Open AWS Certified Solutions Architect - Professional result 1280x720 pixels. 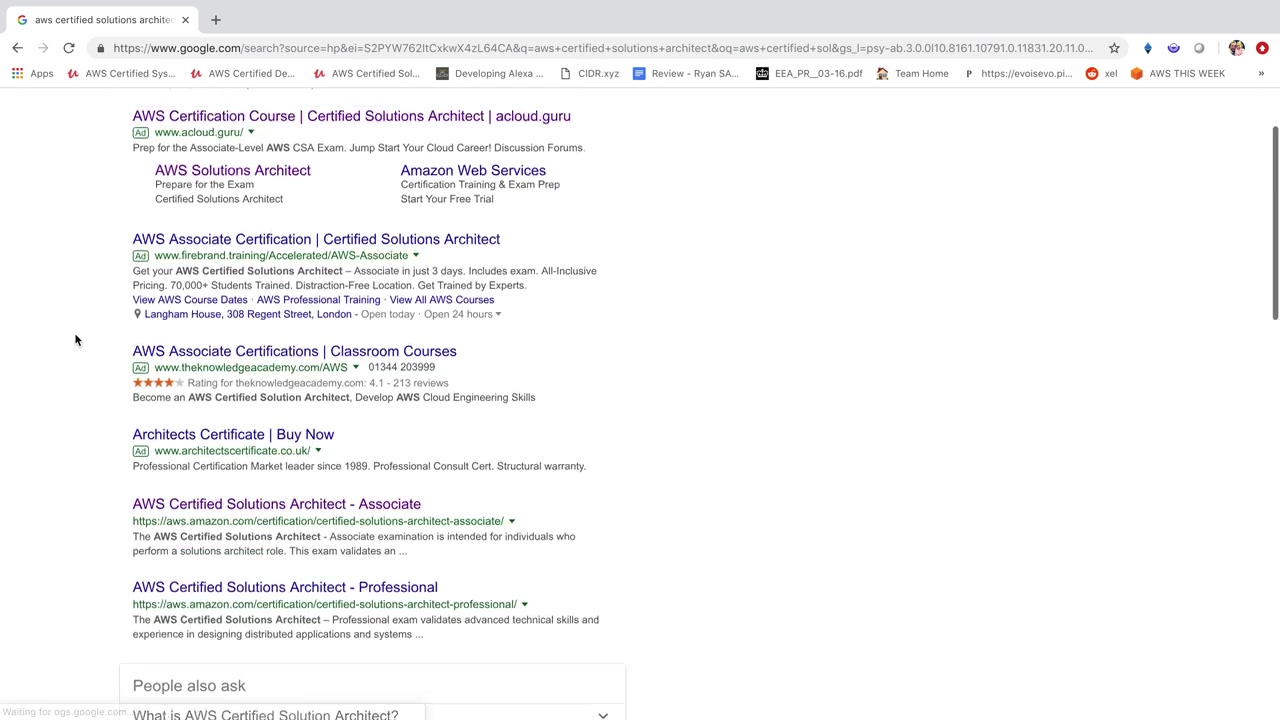point(285,587)
